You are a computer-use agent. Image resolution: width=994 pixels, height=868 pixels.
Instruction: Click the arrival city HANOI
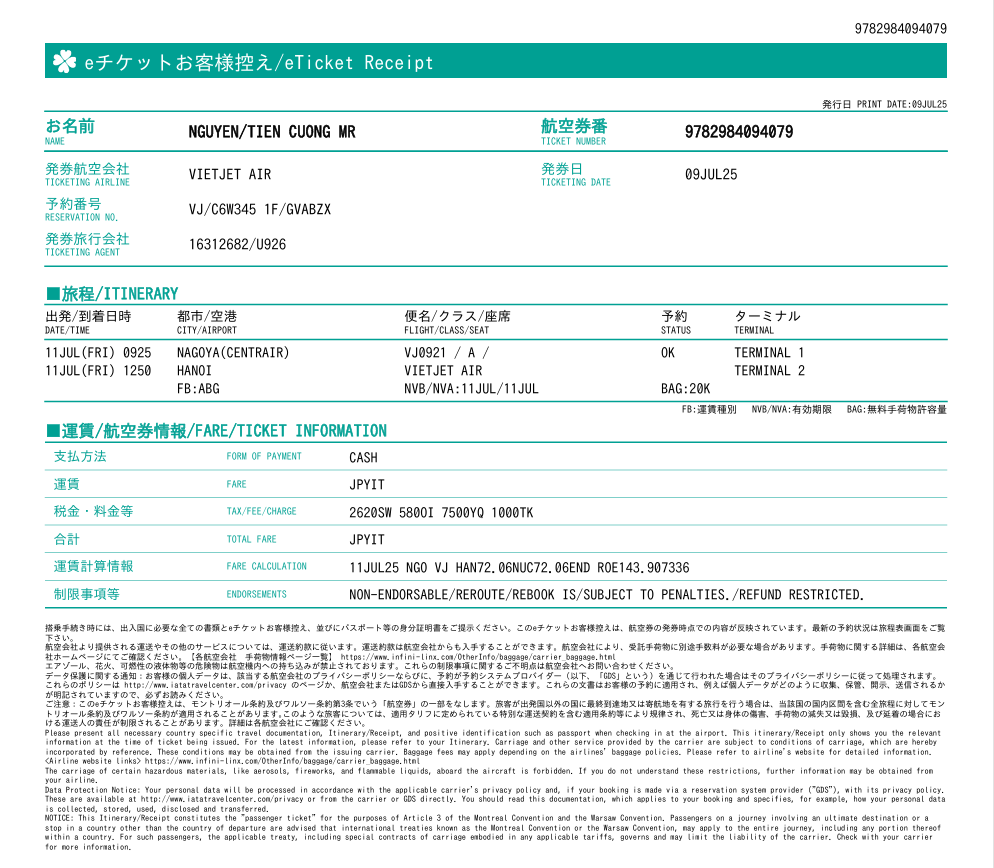point(198,370)
